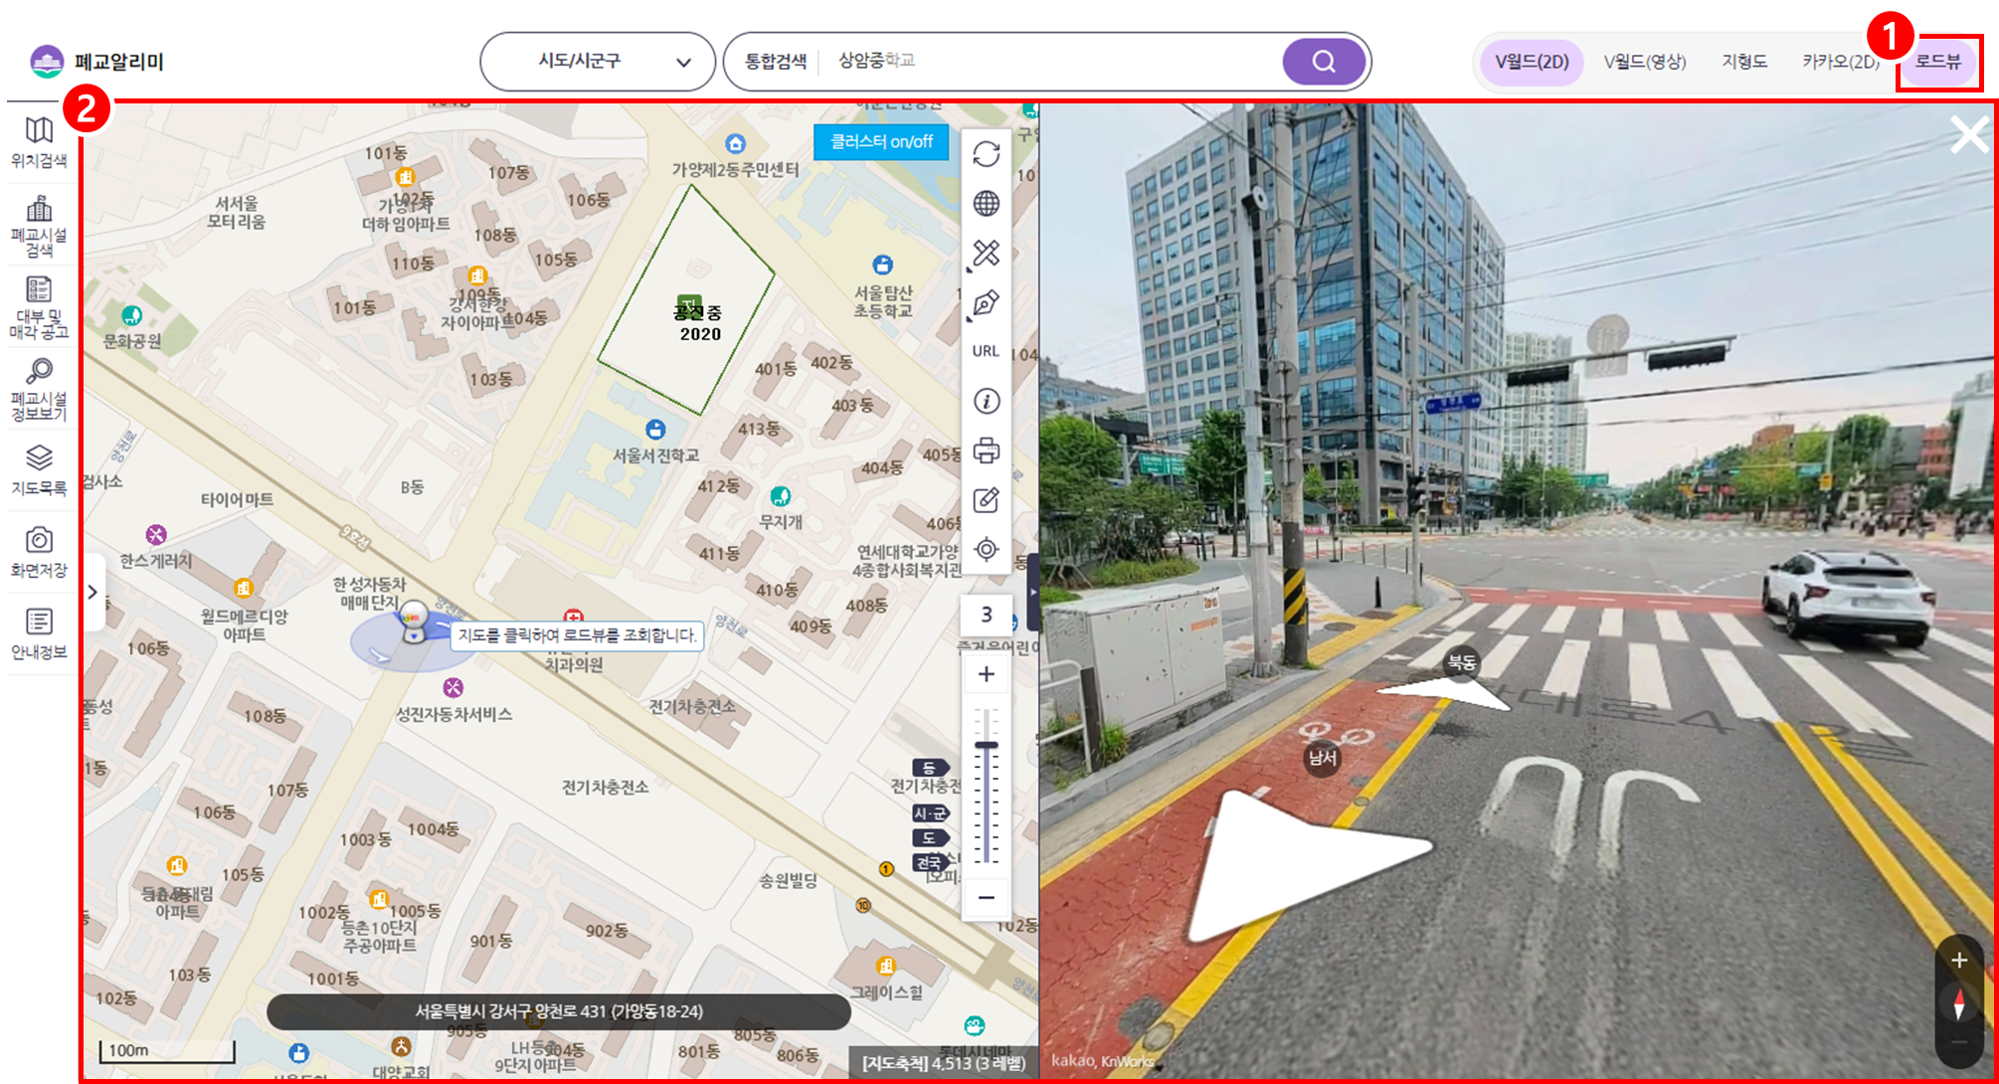The height and width of the screenshot is (1084, 1999).
Task: Enable 로드뷰 road view mode
Action: tap(1938, 62)
